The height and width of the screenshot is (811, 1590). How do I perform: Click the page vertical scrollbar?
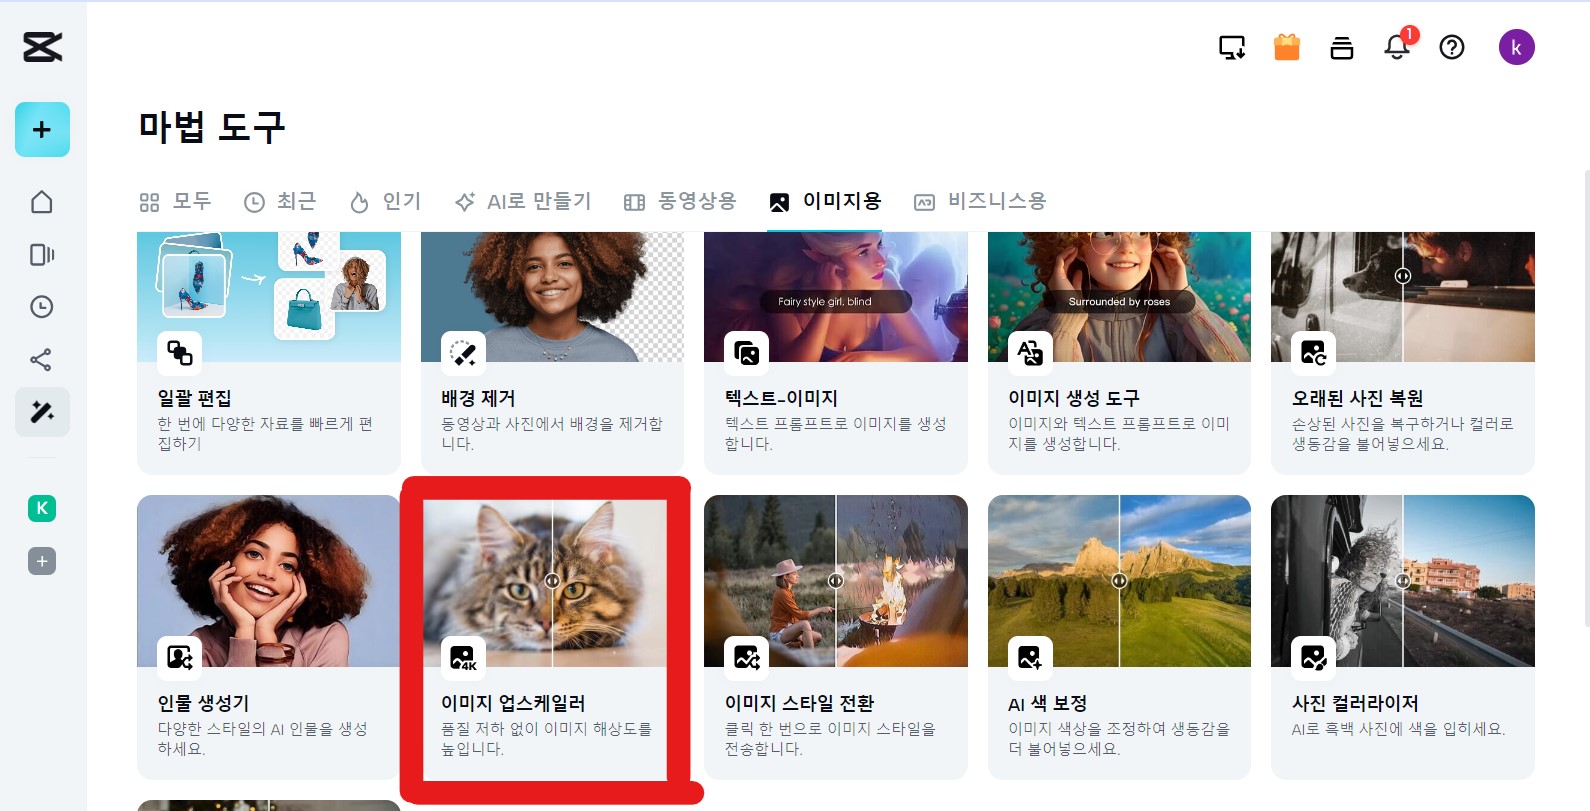[1586, 397]
